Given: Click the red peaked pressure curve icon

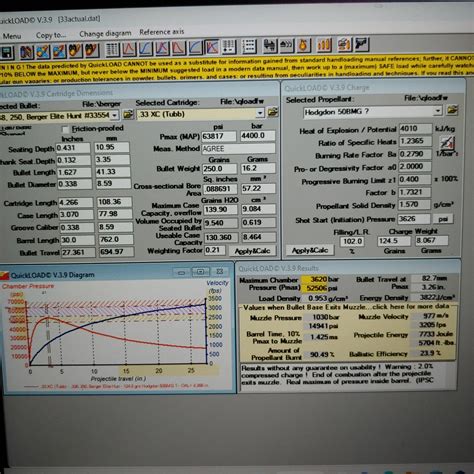Looking at the screenshot, I should (x=129, y=49).
